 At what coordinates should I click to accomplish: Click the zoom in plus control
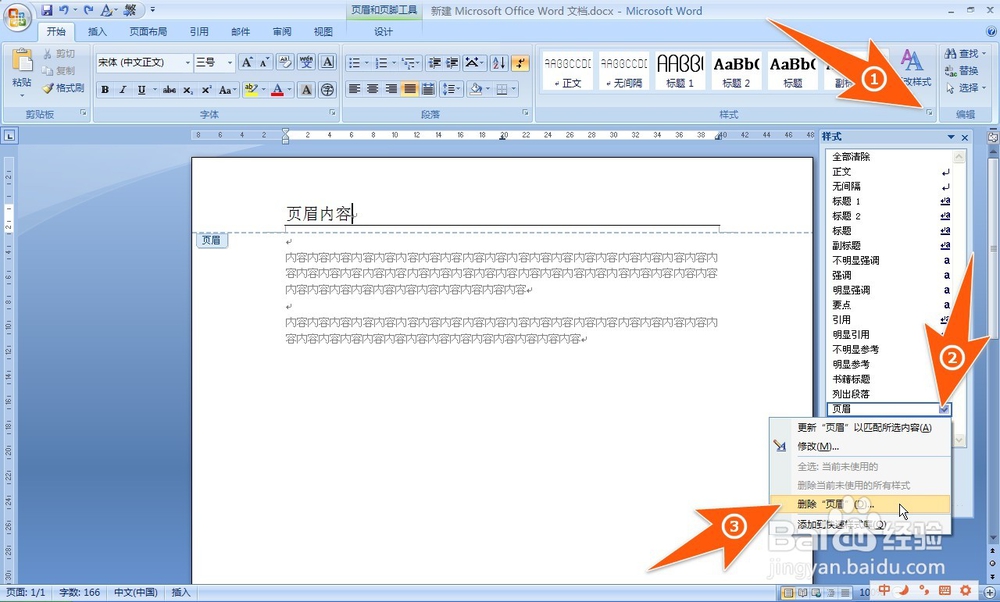(x=990, y=592)
